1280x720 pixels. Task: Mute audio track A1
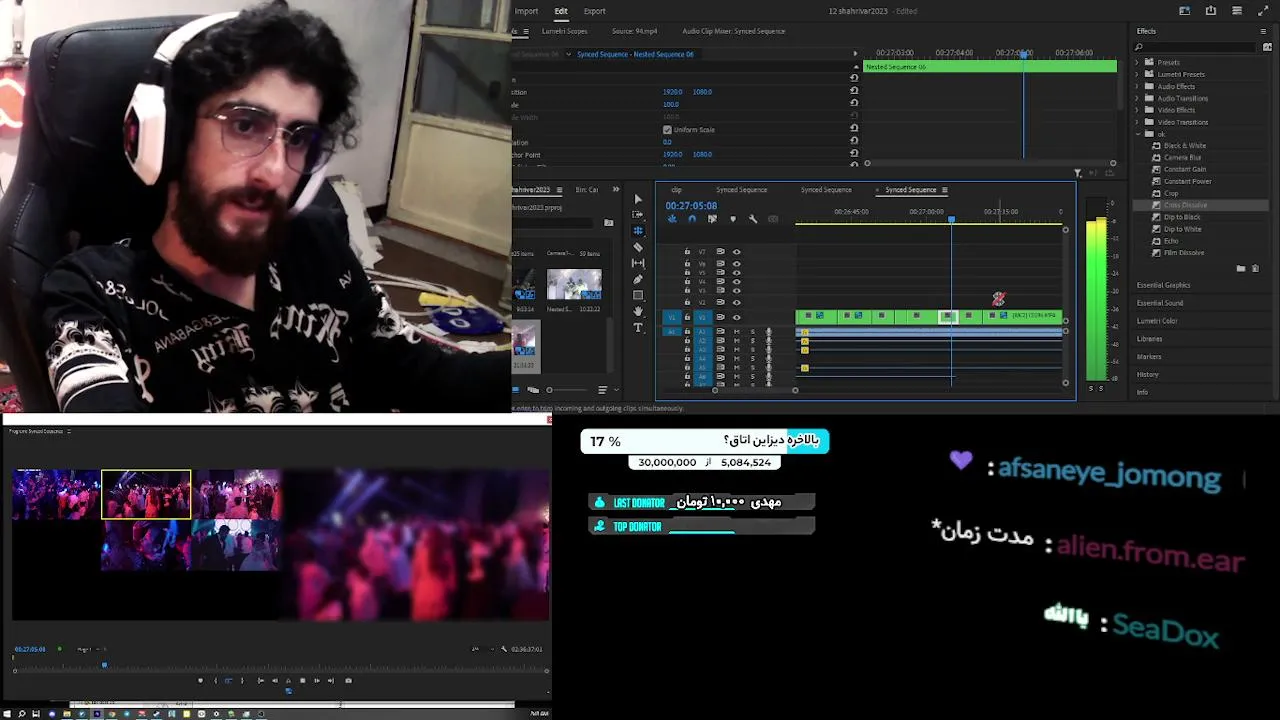point(737,331)
